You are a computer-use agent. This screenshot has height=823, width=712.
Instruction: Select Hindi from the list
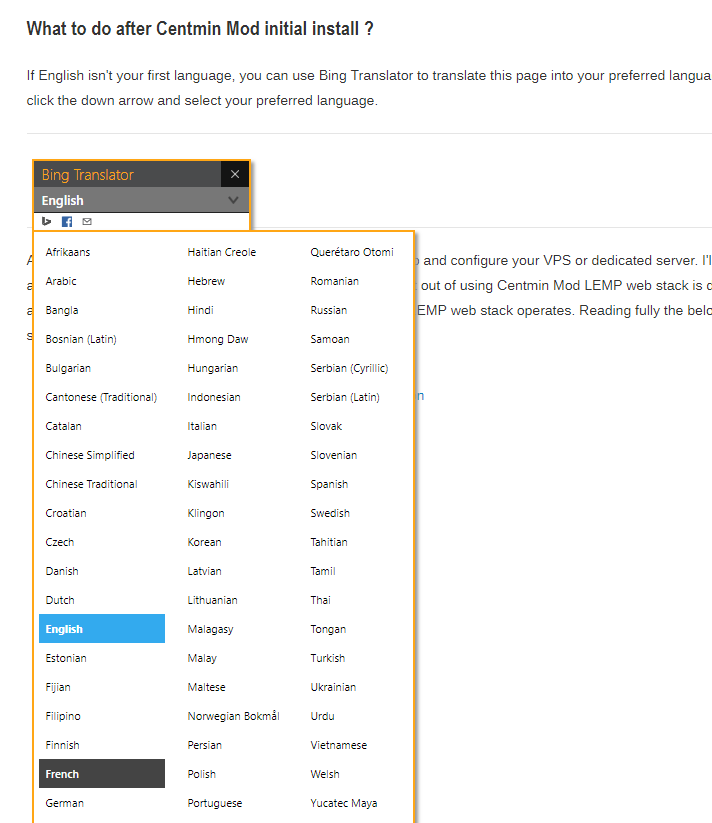[x=200, y=310]
